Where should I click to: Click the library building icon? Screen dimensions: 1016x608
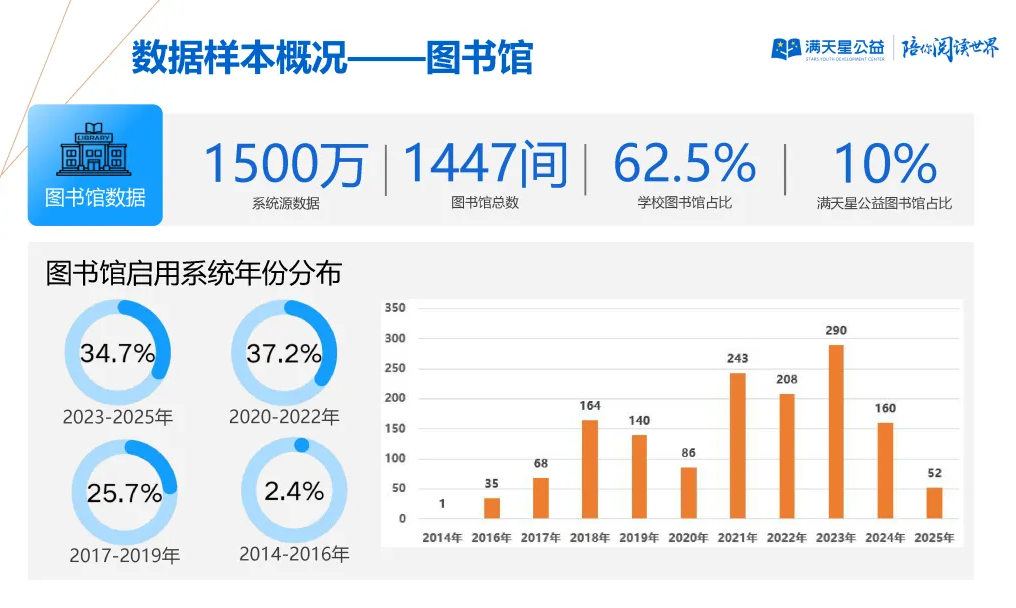coord(94,149)
